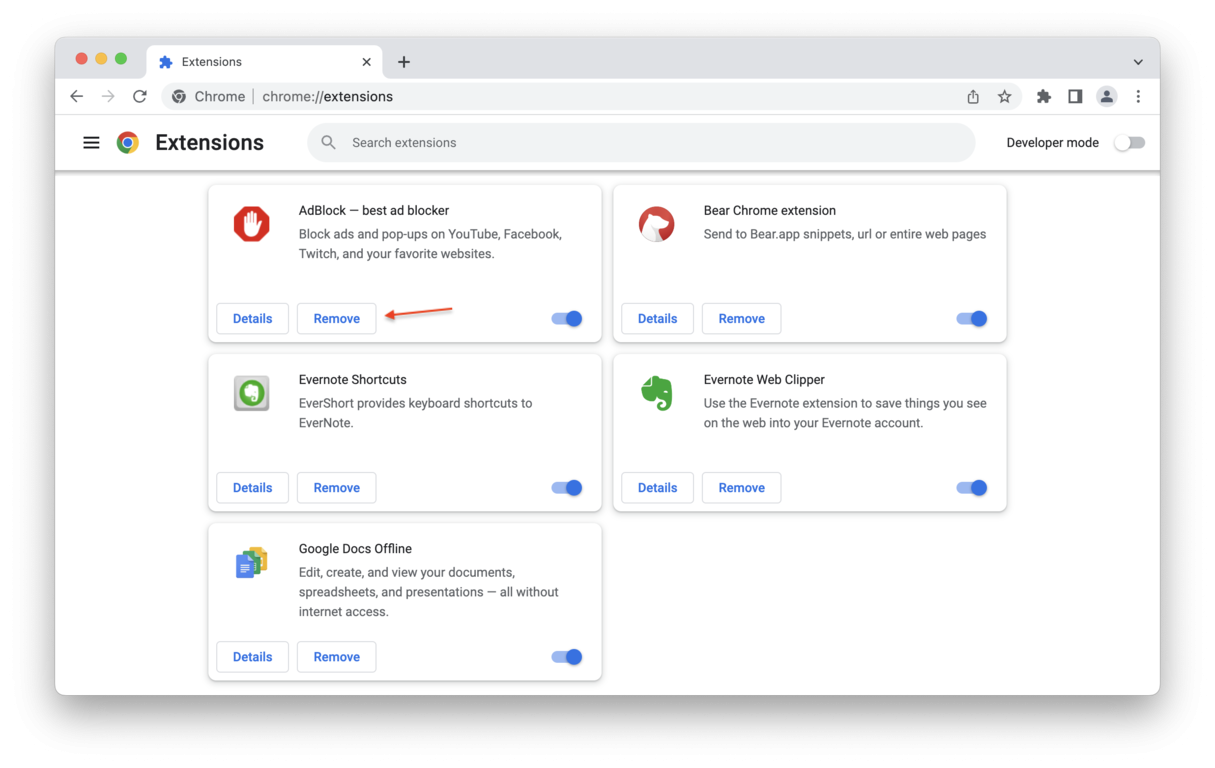The height and width of the screenshot is (768, 1215).
Task: Turn off Google Docs Offline with its toggle
Action: tap(566, 657)
